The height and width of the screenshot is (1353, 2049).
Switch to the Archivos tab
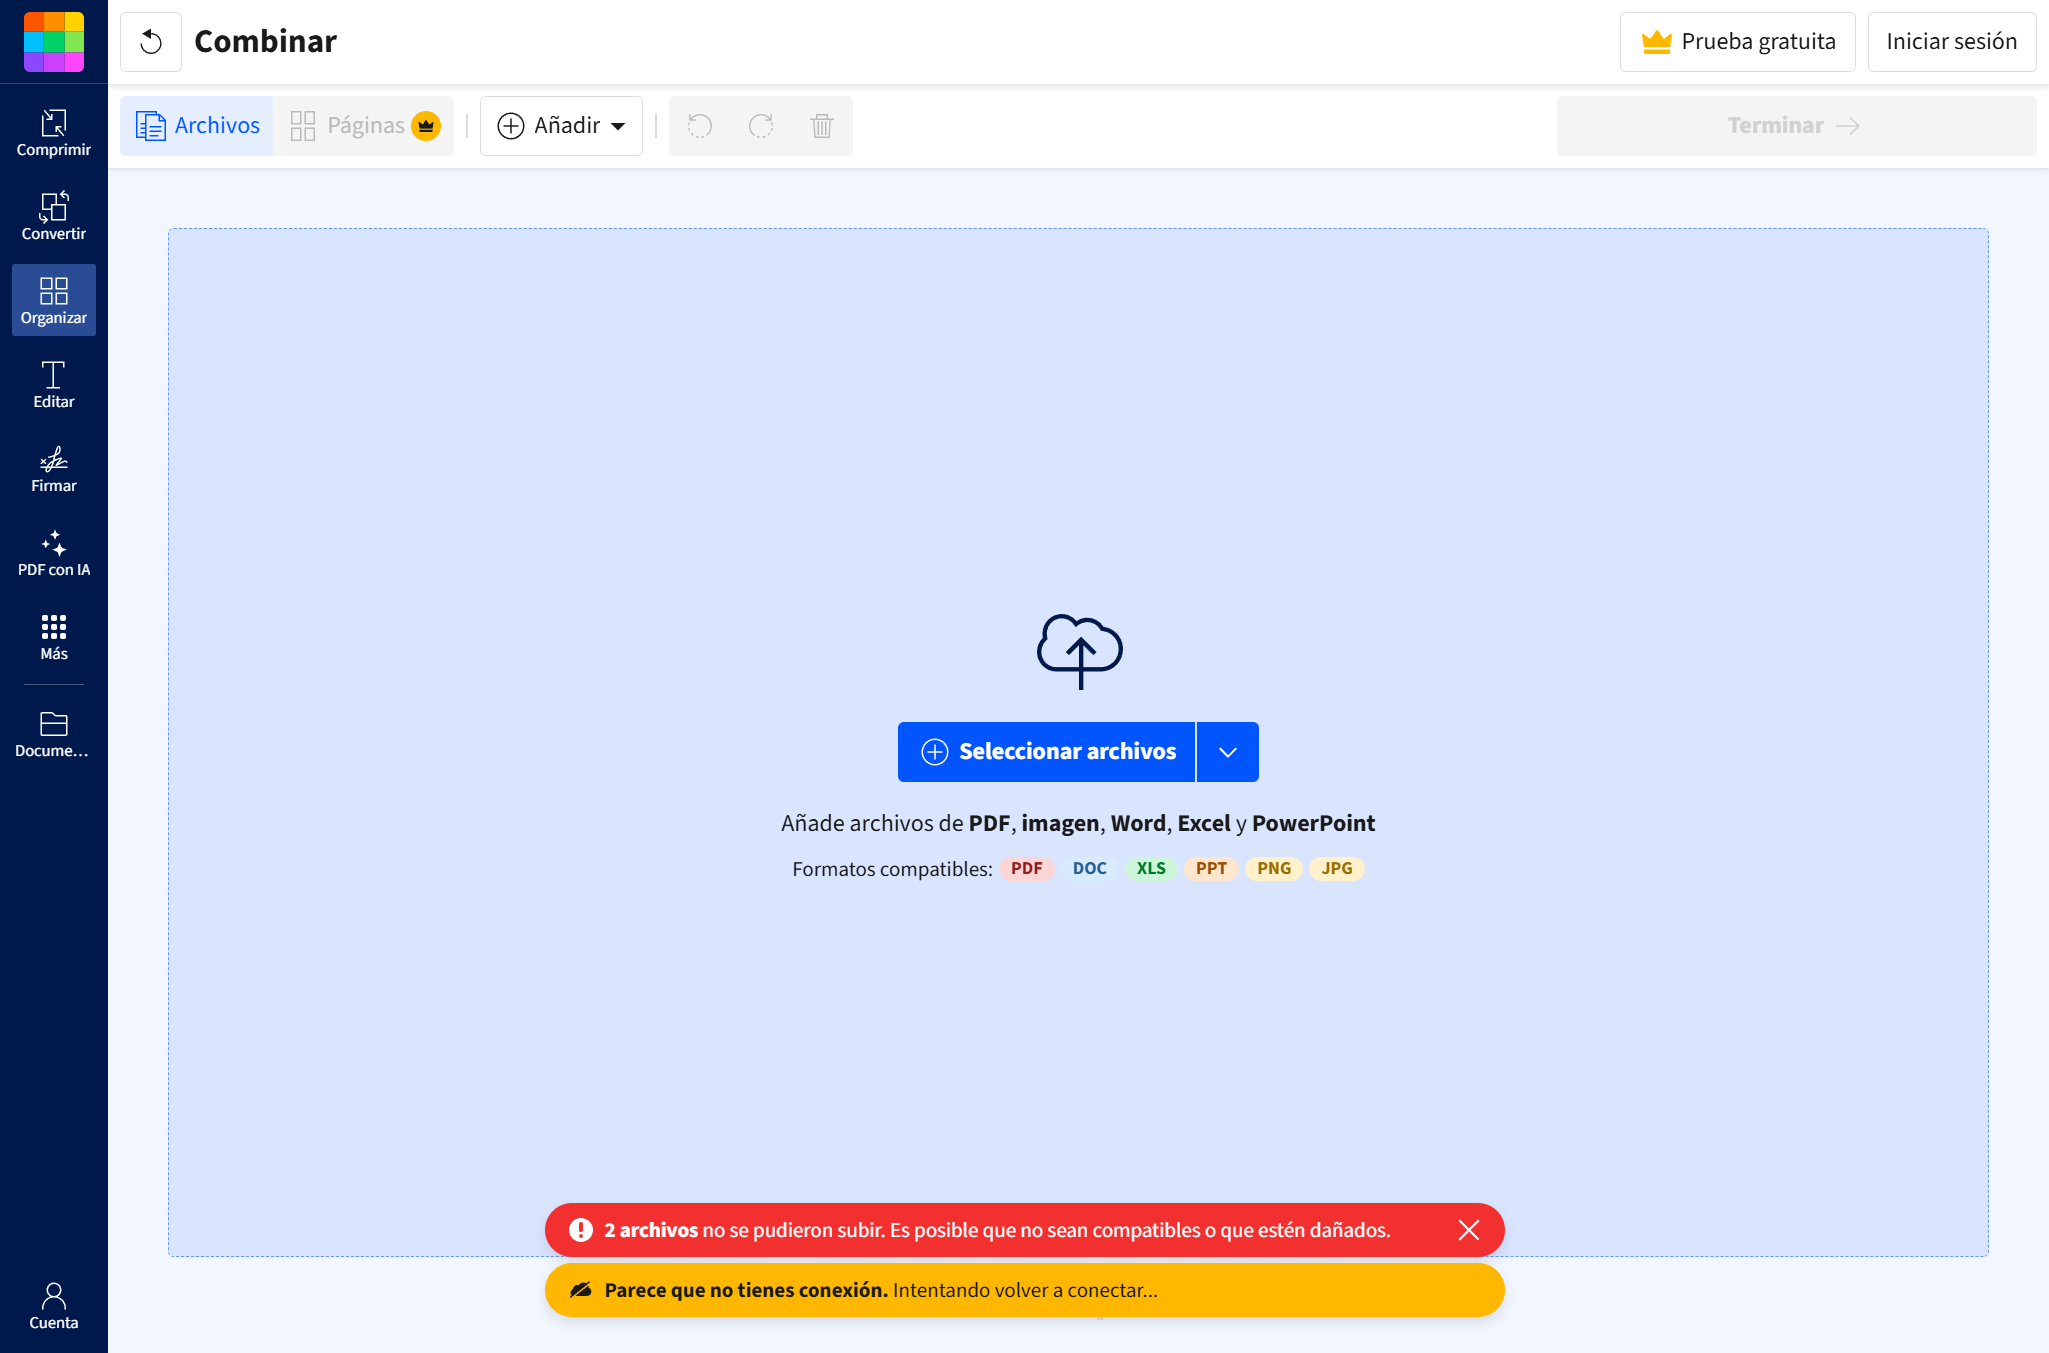[x=197, y=126]
